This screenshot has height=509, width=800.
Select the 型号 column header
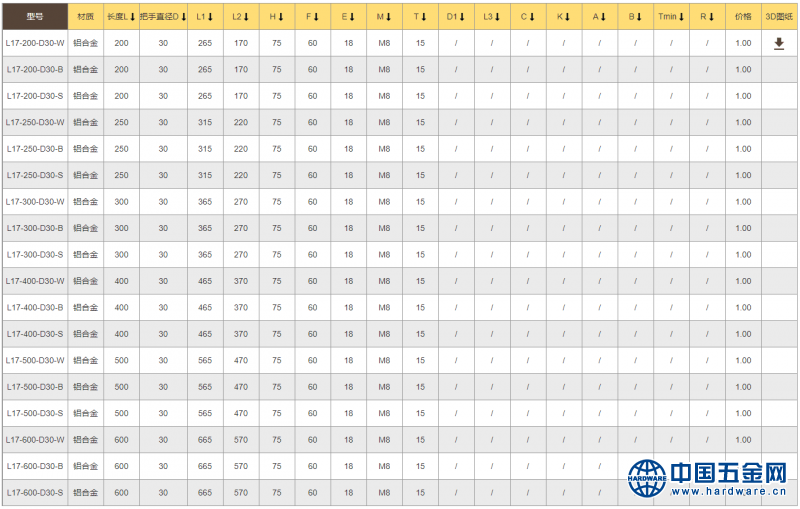pyautogui.click(x=34, y=17)
